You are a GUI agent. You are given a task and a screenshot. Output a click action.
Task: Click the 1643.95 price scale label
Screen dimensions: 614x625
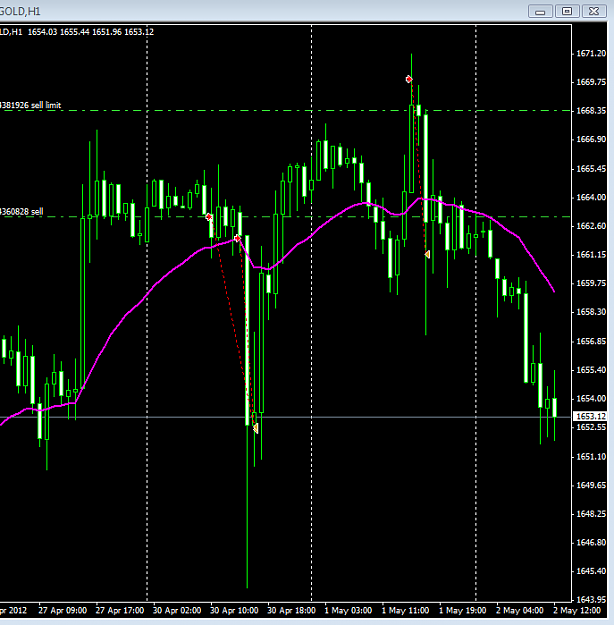591,599
